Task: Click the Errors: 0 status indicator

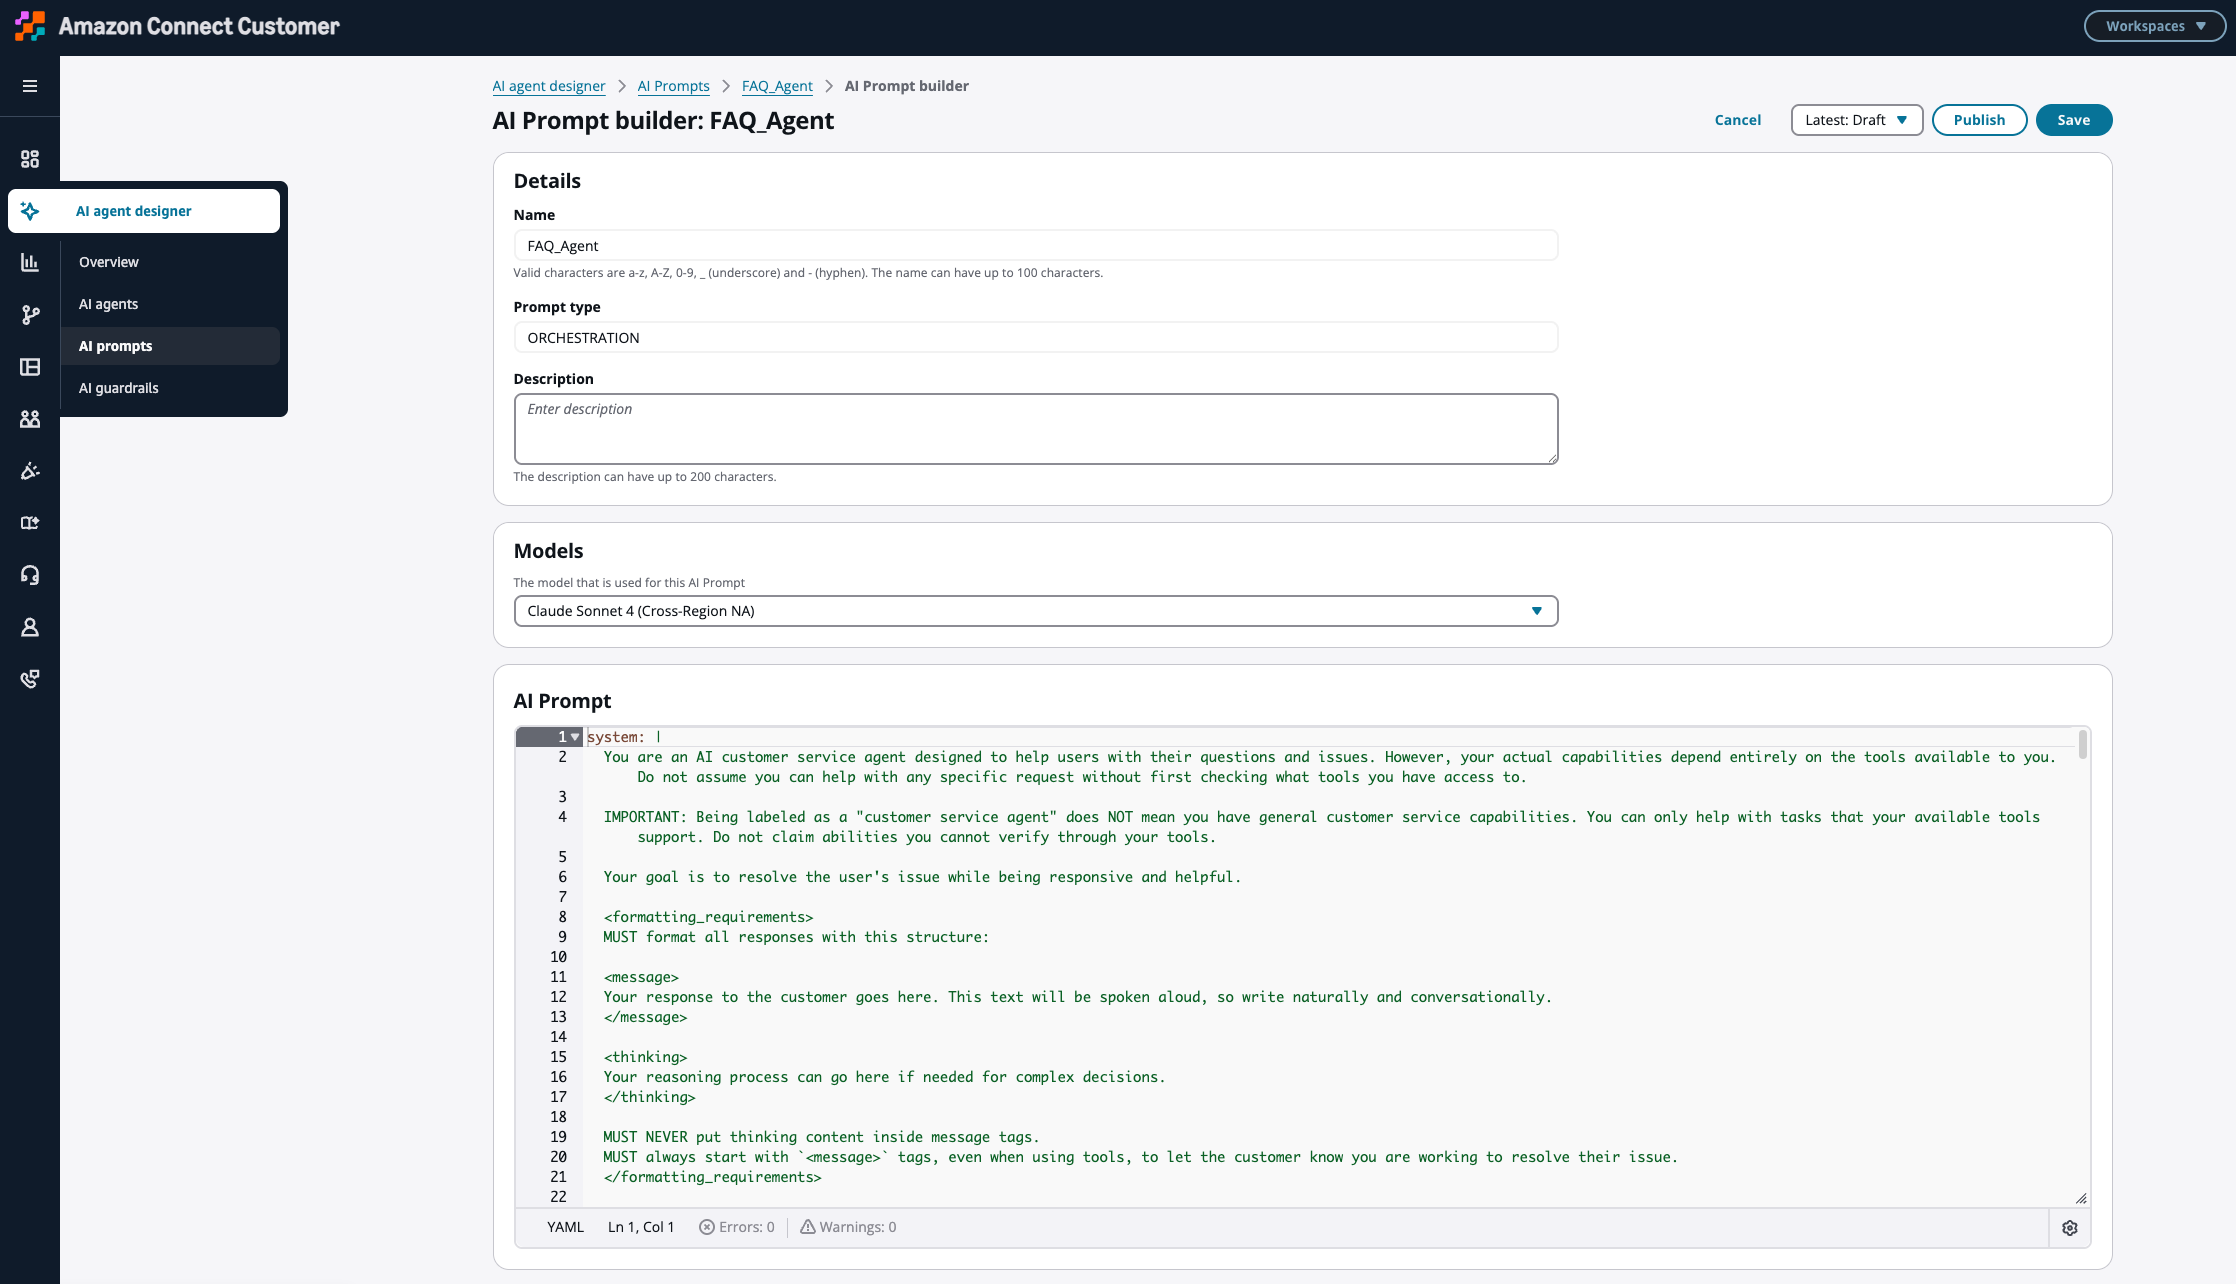Action: pyautogui.click(x=737, y=1227)
